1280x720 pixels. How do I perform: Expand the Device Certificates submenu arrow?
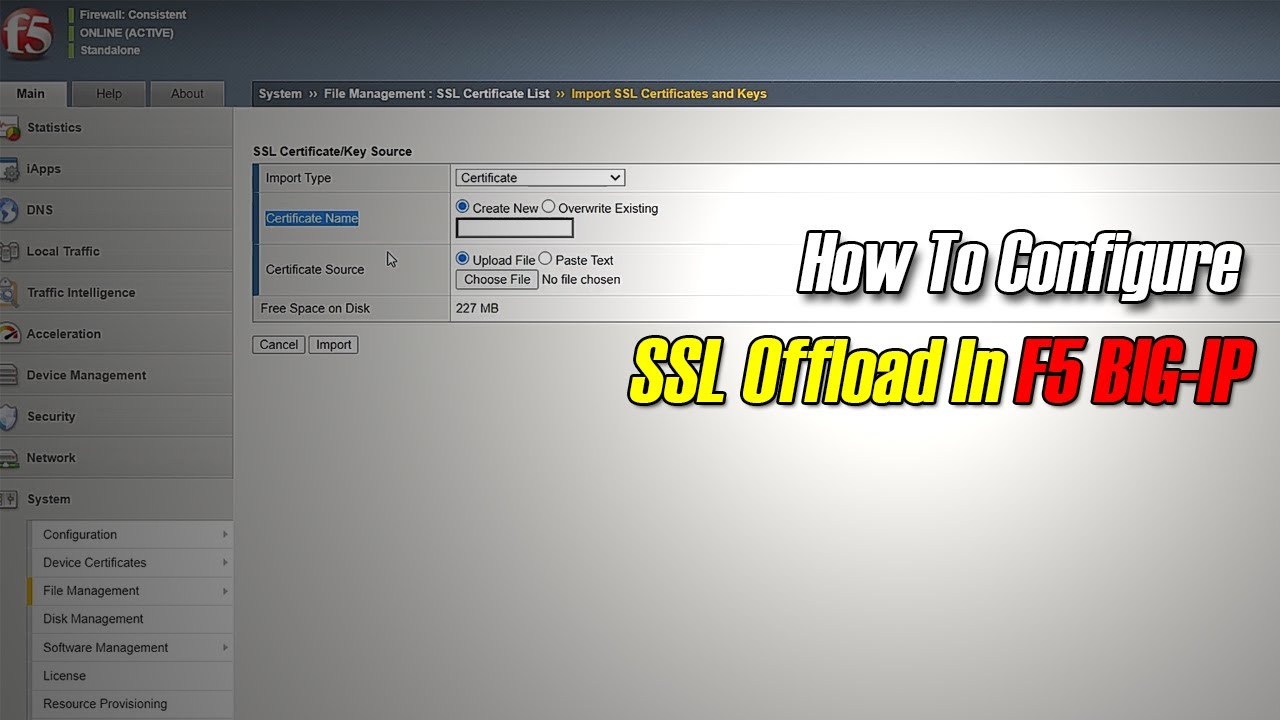tap(225, 563)
